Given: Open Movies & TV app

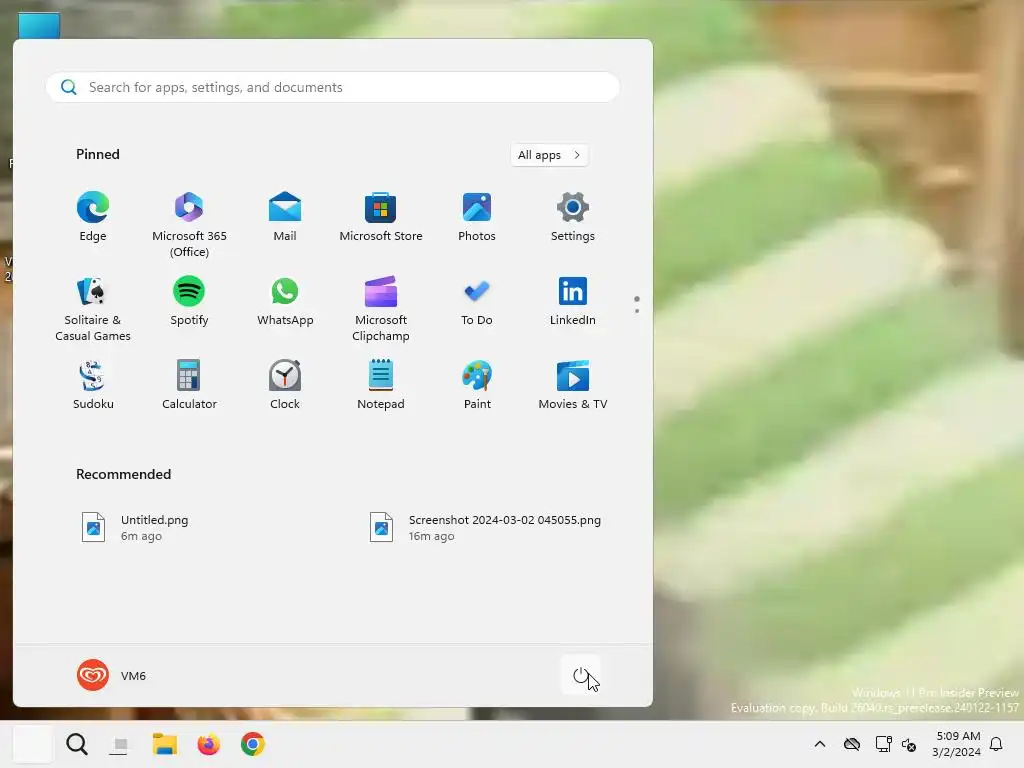Looking at the screenshot, I should point(573,385).
